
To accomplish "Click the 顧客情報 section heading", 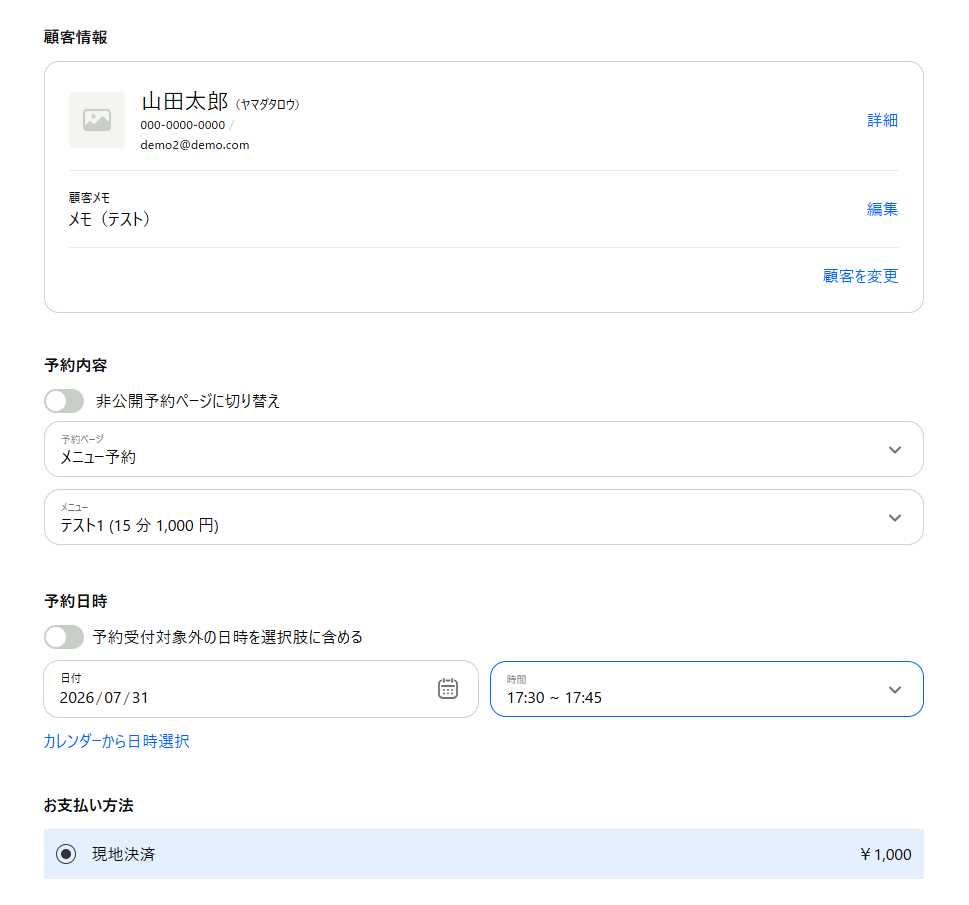I will click(x=75, y=37).
